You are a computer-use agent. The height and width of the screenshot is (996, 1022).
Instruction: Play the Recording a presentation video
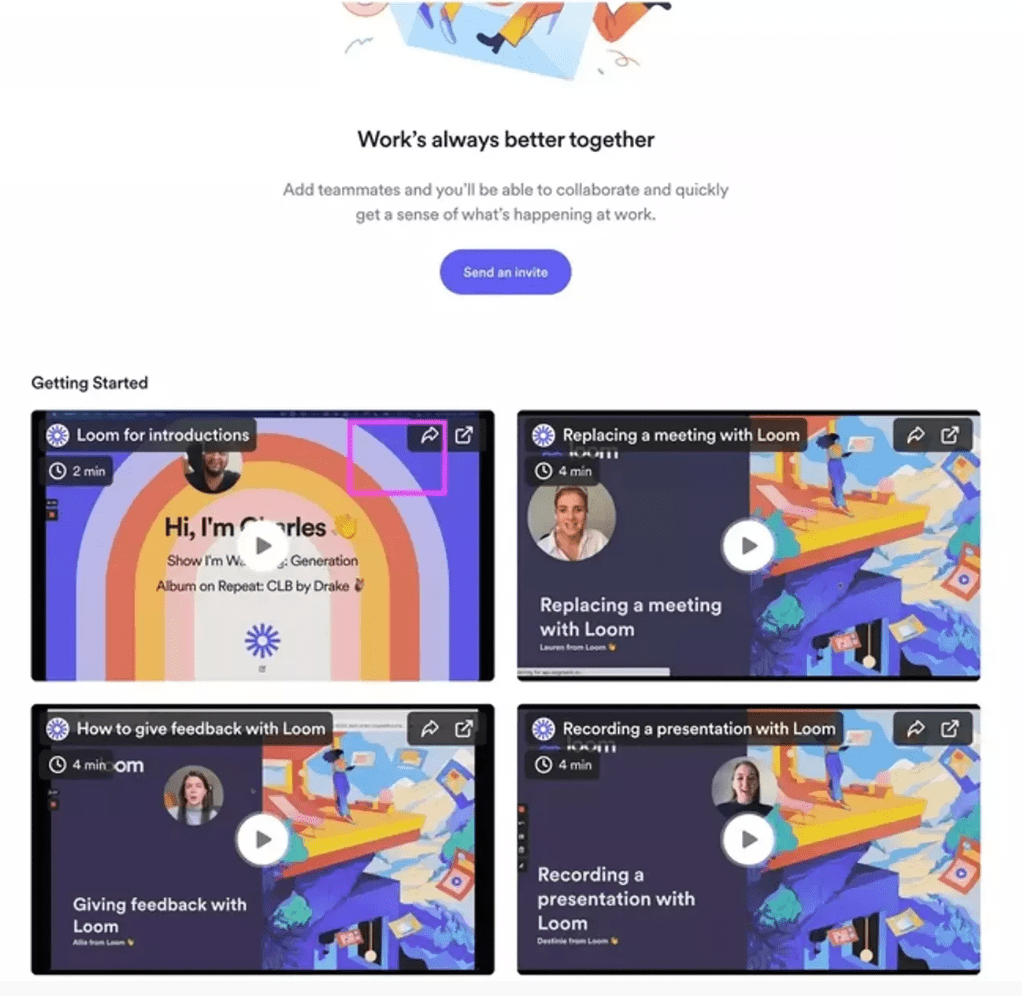click(x=748, y=839)
